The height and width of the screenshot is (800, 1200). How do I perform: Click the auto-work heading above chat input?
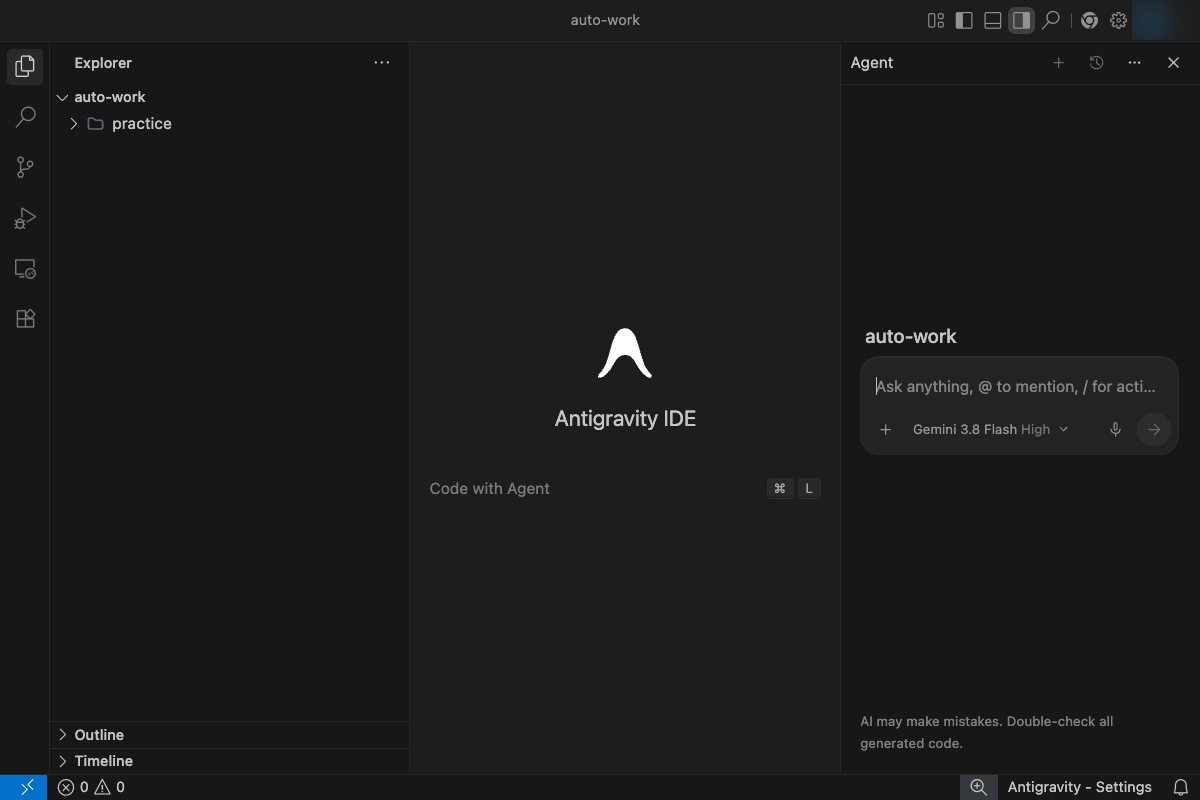[911, 337]
